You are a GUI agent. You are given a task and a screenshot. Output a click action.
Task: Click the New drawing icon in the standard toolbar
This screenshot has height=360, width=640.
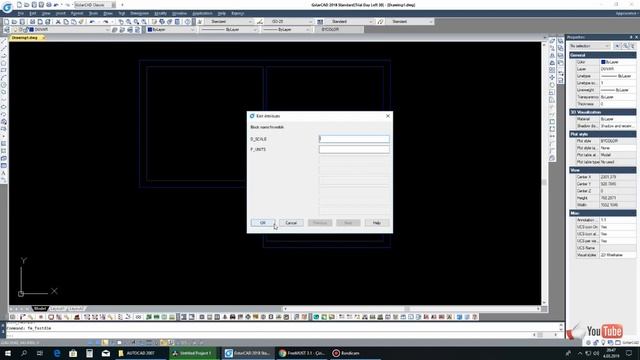click(7, 22)
